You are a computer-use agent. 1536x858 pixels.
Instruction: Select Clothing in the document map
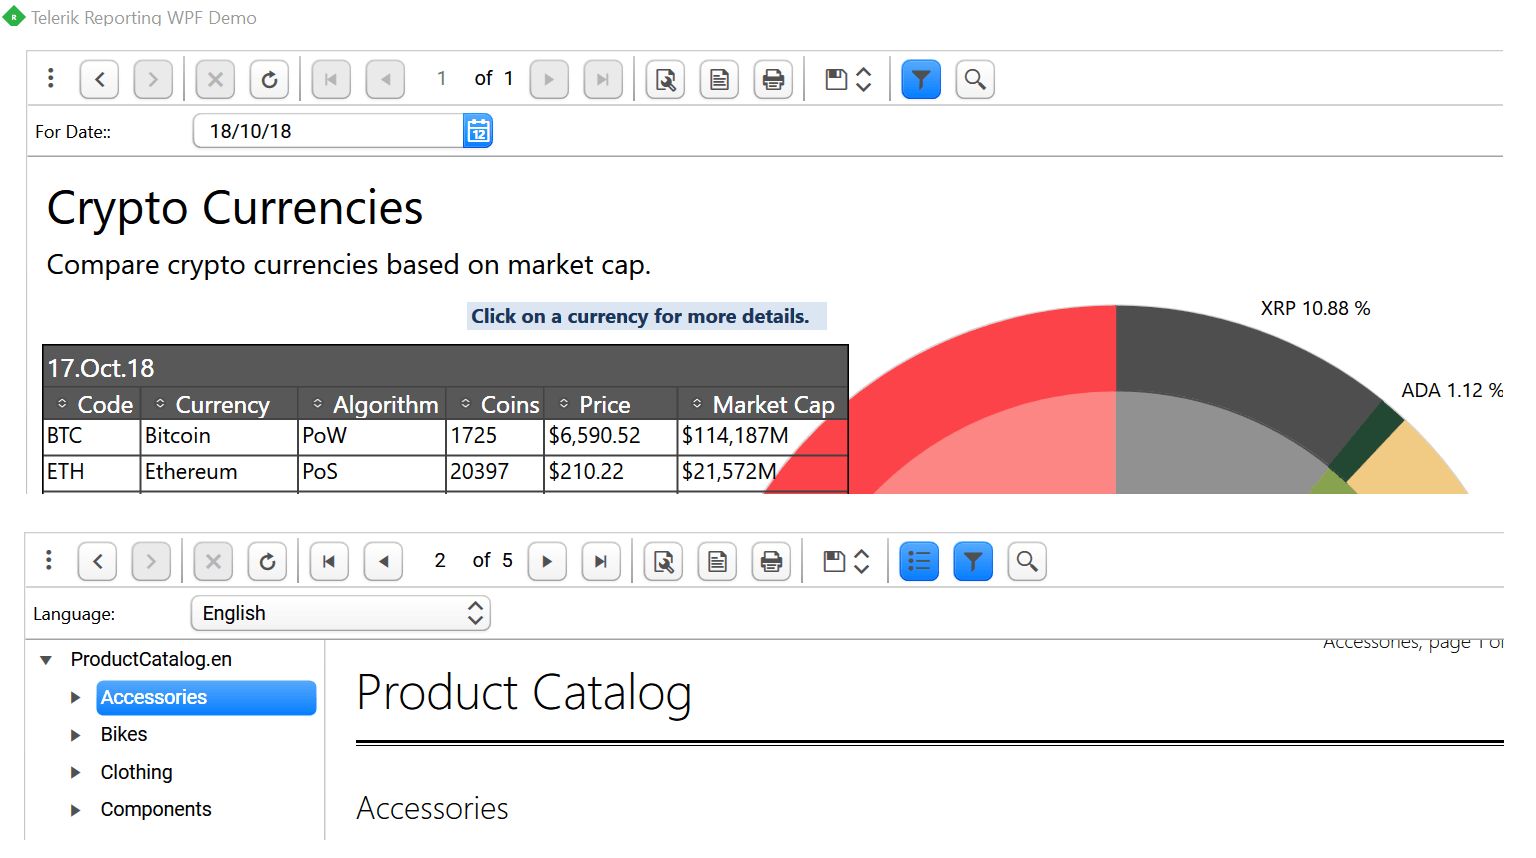coord(136,772)
